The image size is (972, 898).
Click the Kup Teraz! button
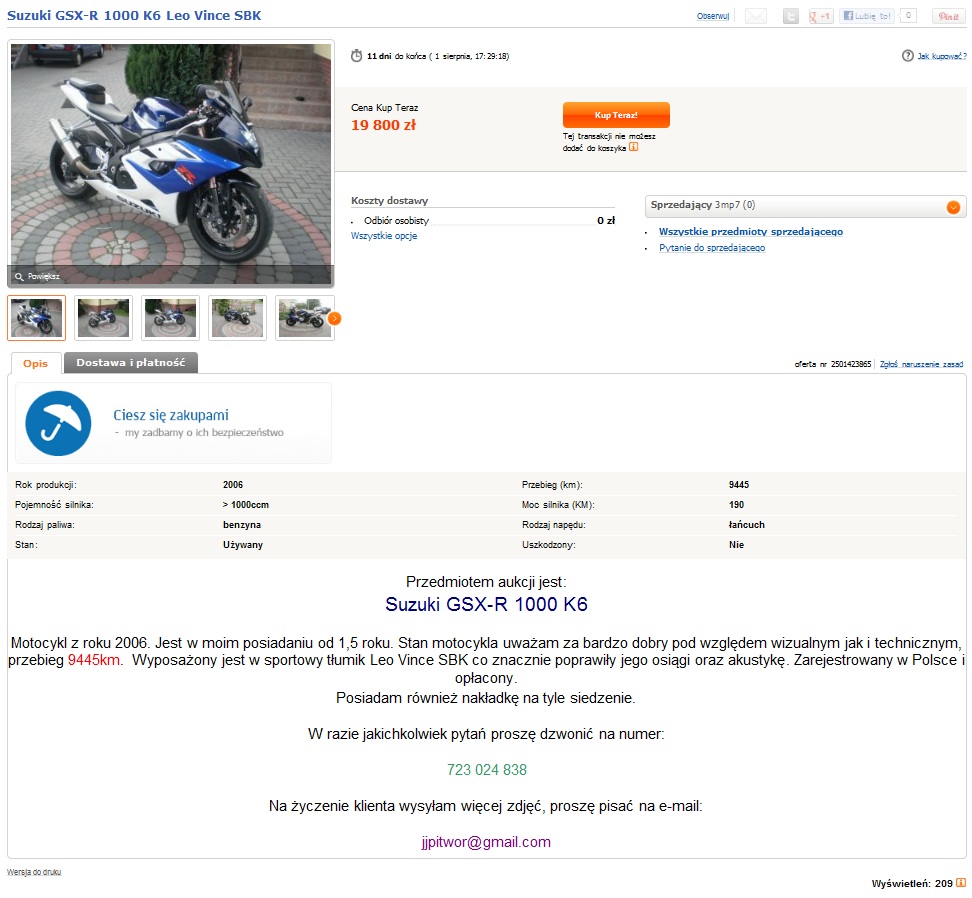[x=616, y=115]
